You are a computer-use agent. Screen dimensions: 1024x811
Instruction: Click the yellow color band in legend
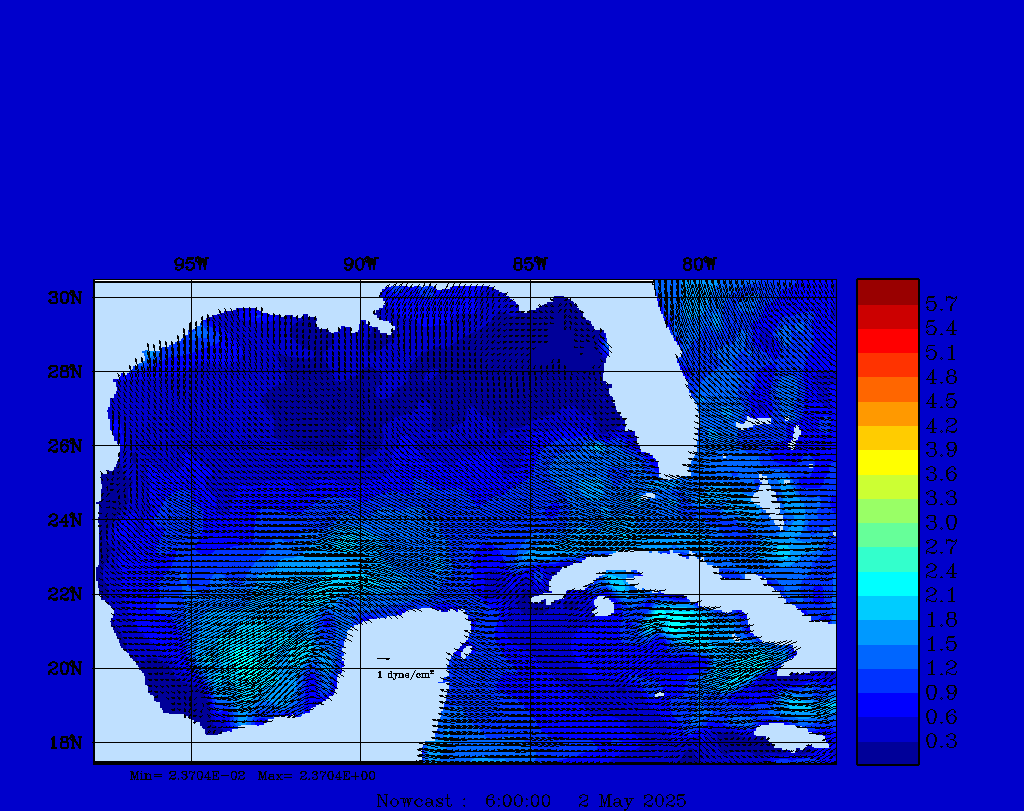pos(887,462)
